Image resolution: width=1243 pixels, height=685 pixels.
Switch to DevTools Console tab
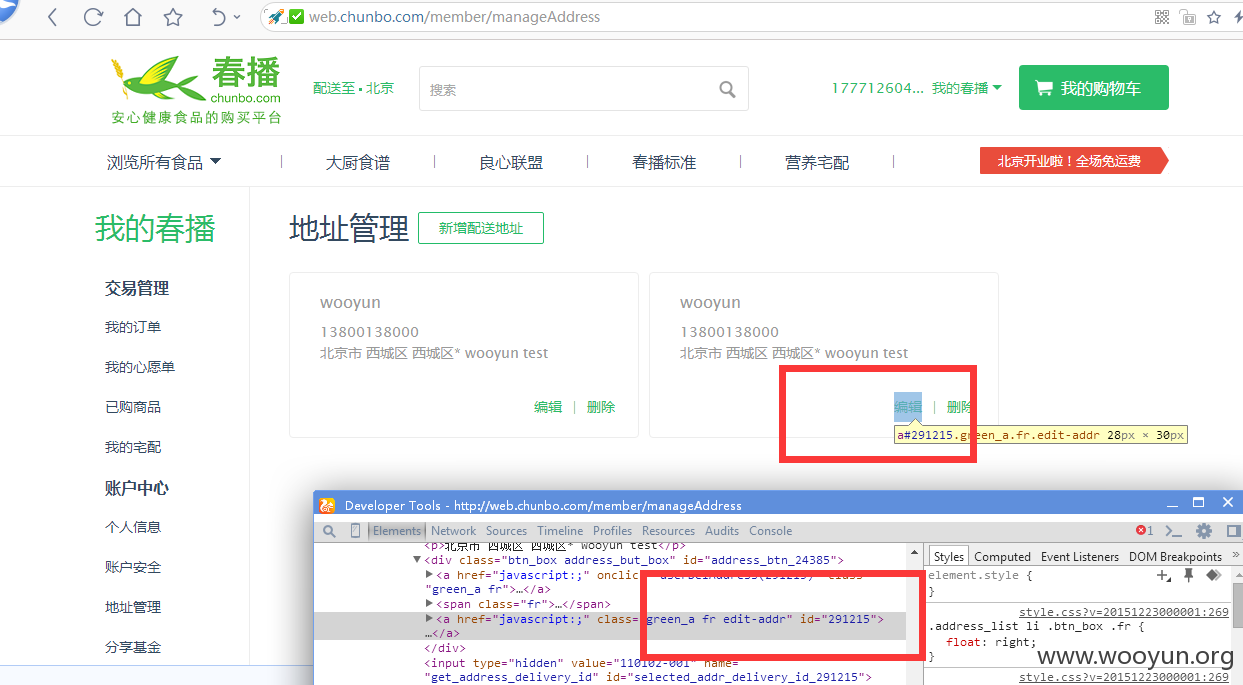click(x=770, y=531)
